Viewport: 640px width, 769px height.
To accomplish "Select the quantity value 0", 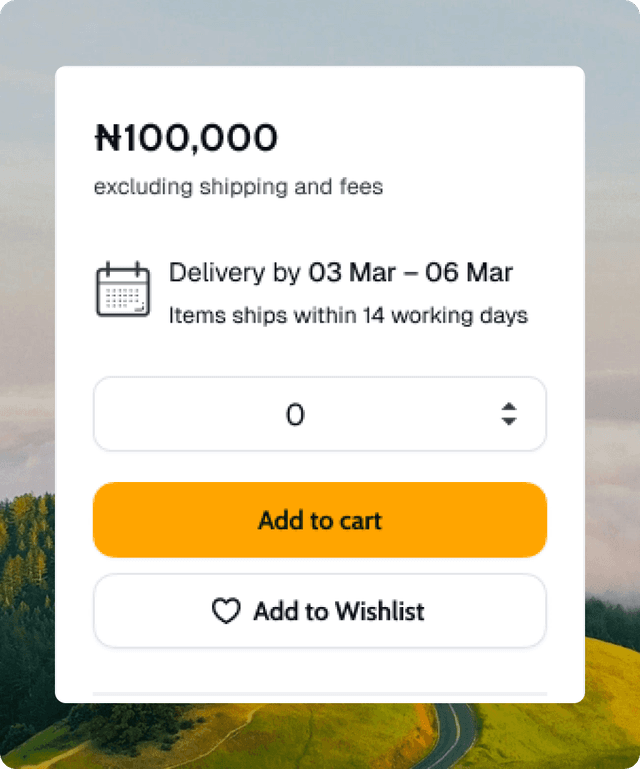I will (x=295, y=414).
